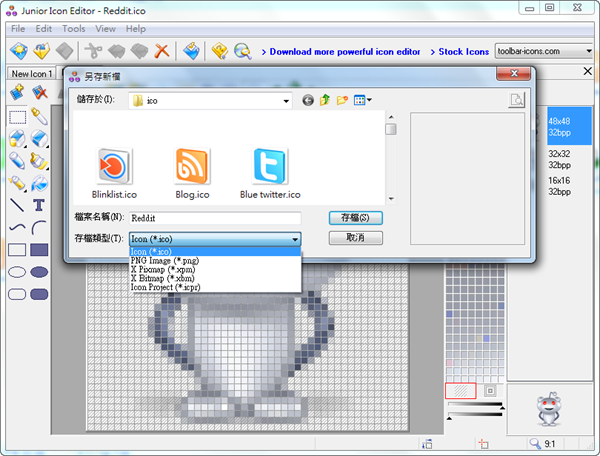Expand the save location ico dropdown
The height and width of the screenshot is (456, 600).
click(x=286, y=101)
